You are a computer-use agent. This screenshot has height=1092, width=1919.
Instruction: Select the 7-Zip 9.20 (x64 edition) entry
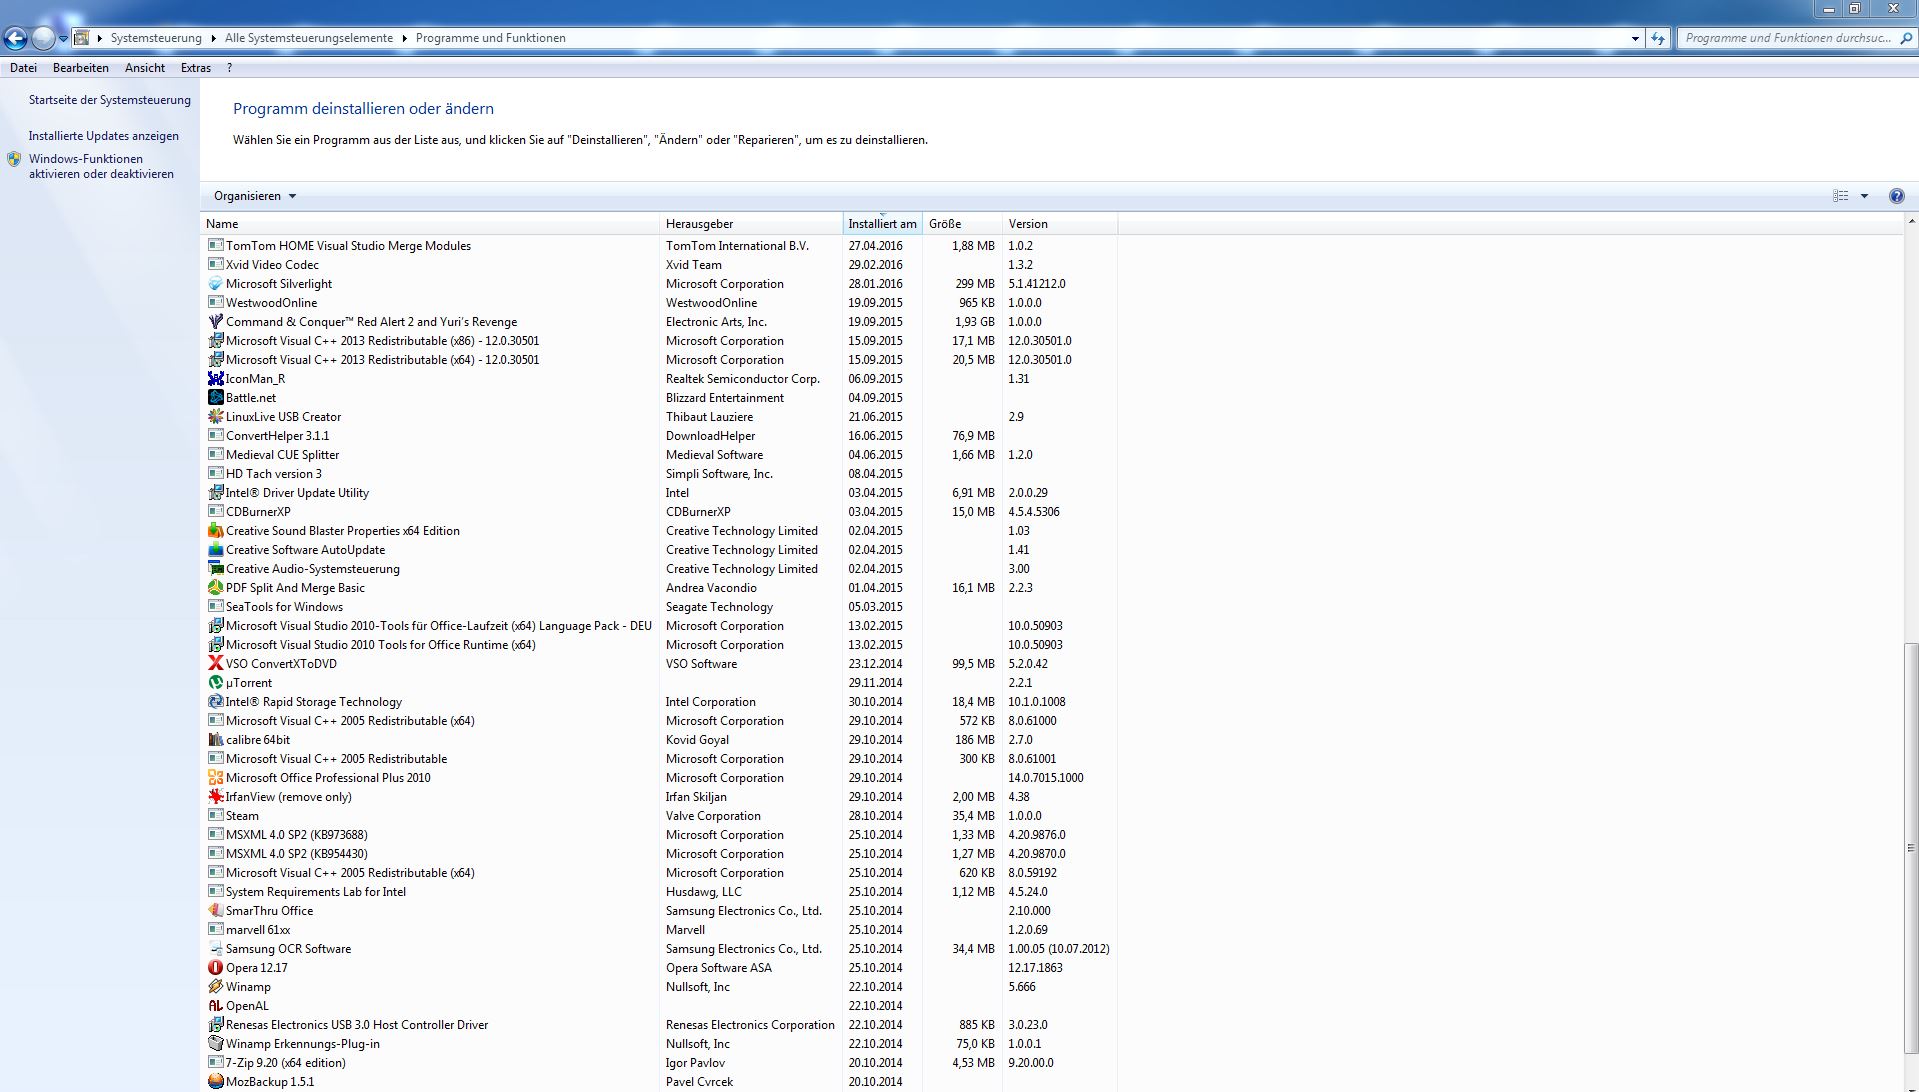click(x=660, y=1063)
